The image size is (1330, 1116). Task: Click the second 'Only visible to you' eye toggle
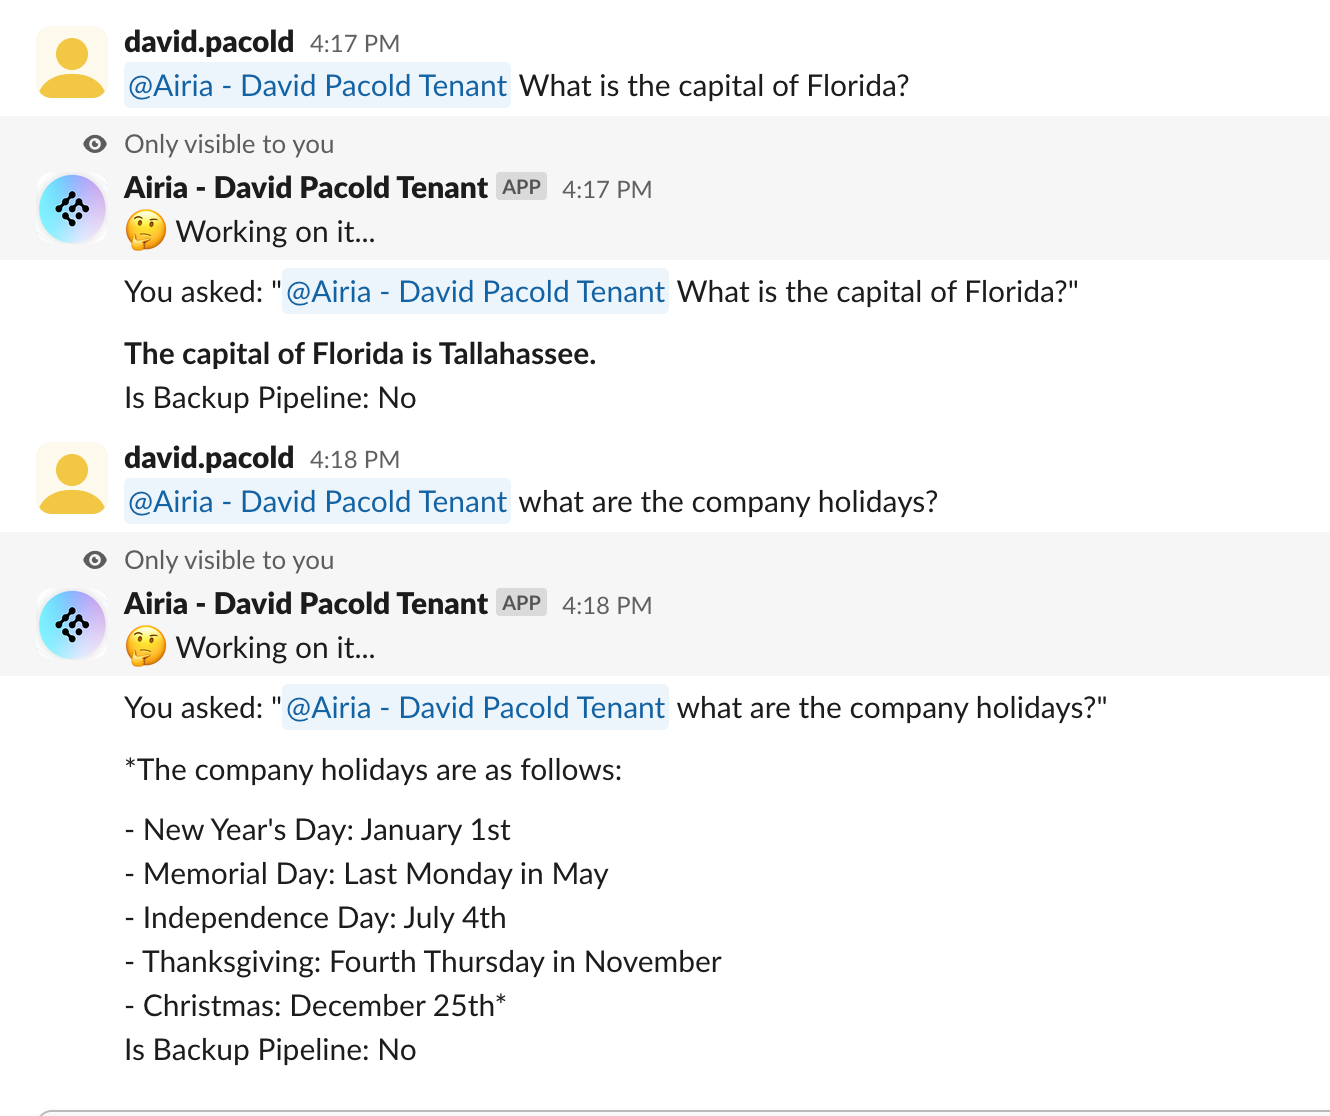[95, 560]
